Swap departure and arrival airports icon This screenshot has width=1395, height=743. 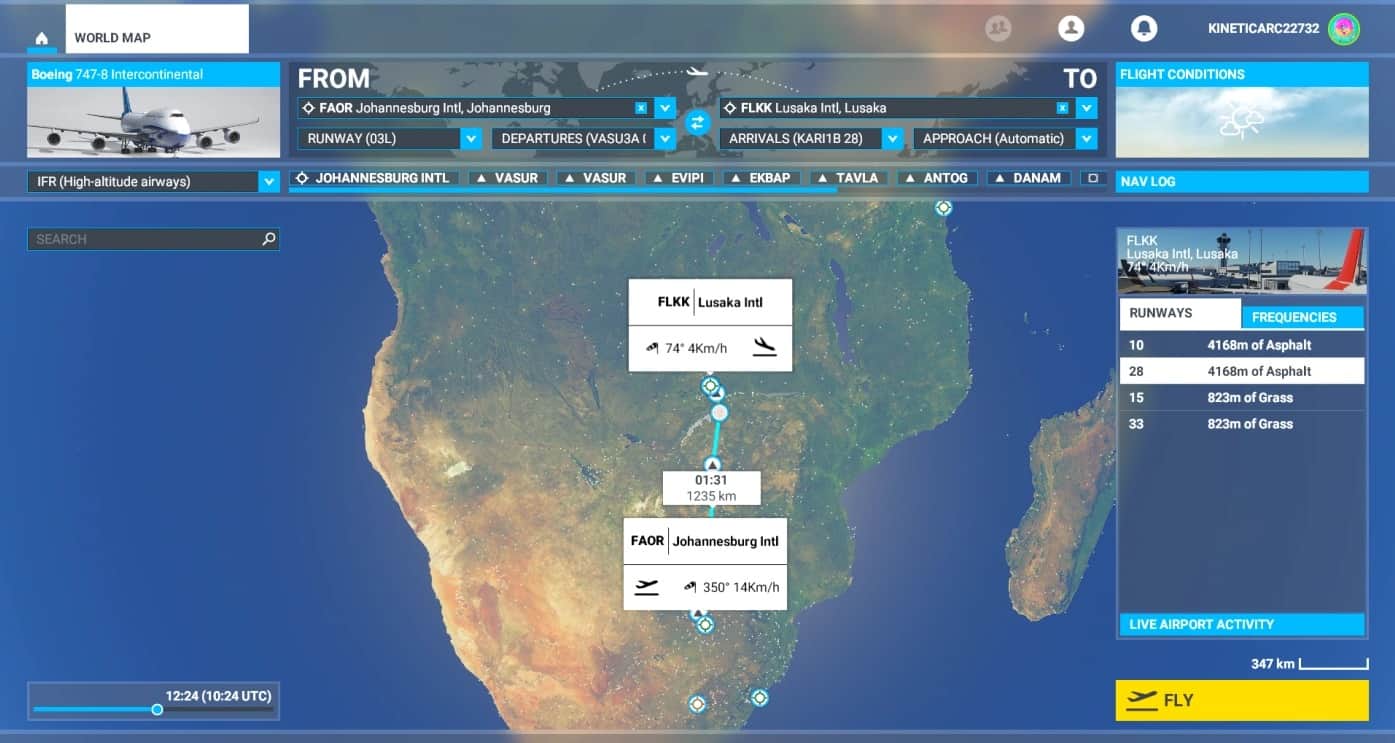[697, 123]
